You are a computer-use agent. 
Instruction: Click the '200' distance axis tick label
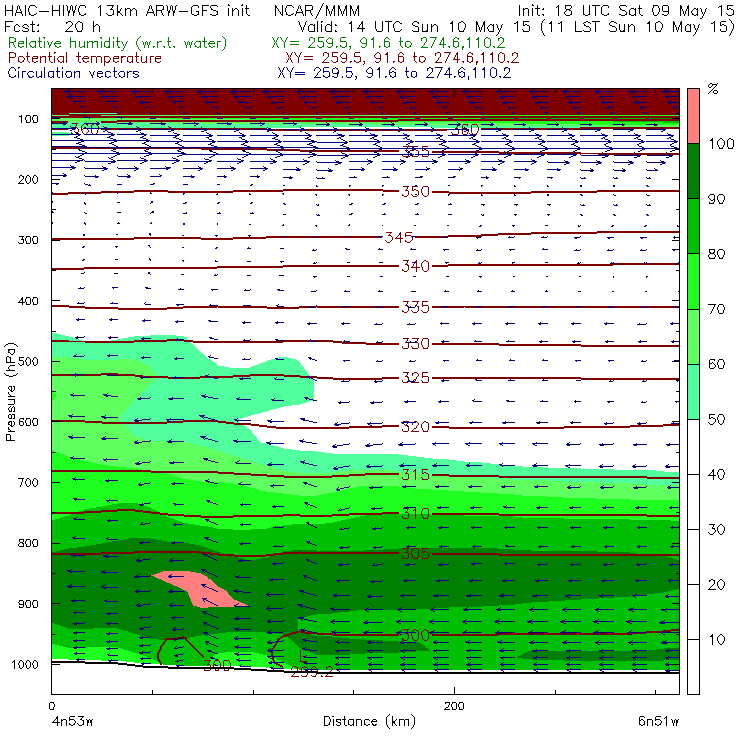[454, 706]
